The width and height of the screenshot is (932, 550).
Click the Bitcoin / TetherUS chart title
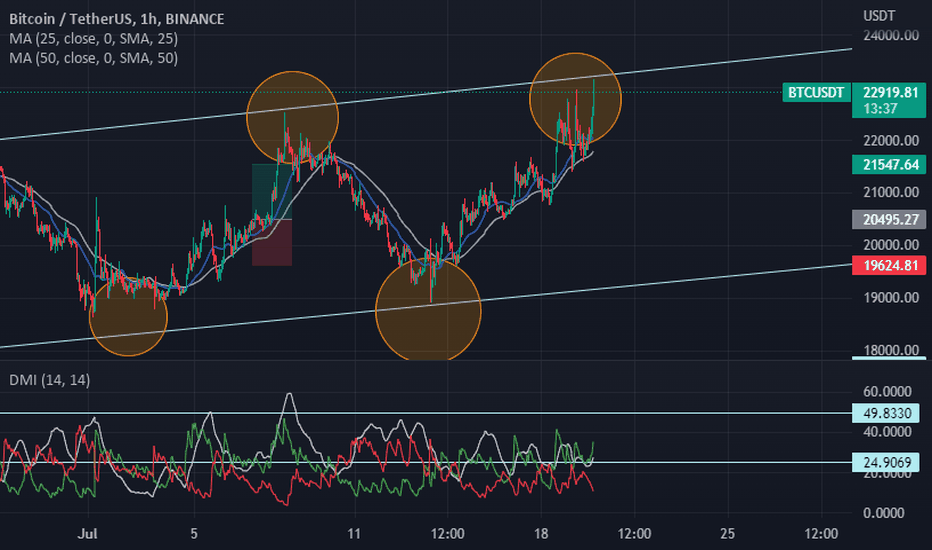pos(116,19)
